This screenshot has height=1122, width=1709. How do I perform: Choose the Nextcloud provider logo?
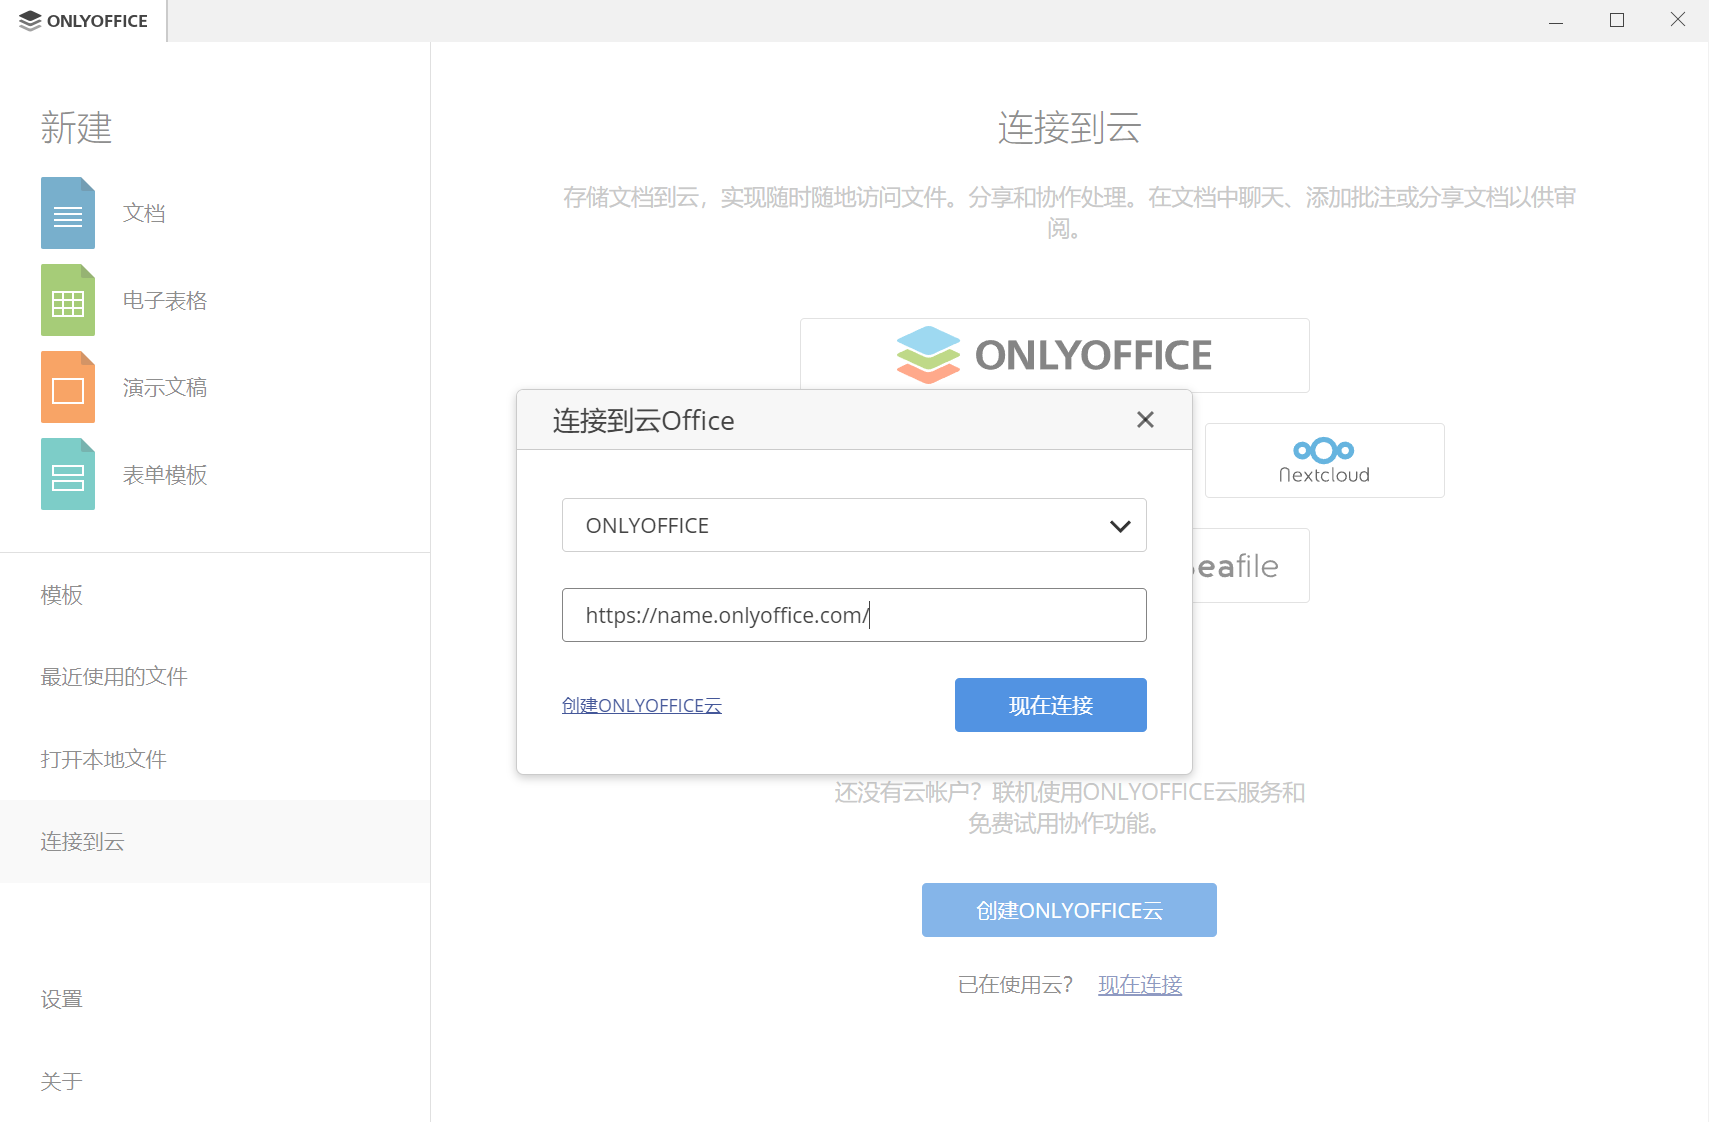tap(1324, 460)
